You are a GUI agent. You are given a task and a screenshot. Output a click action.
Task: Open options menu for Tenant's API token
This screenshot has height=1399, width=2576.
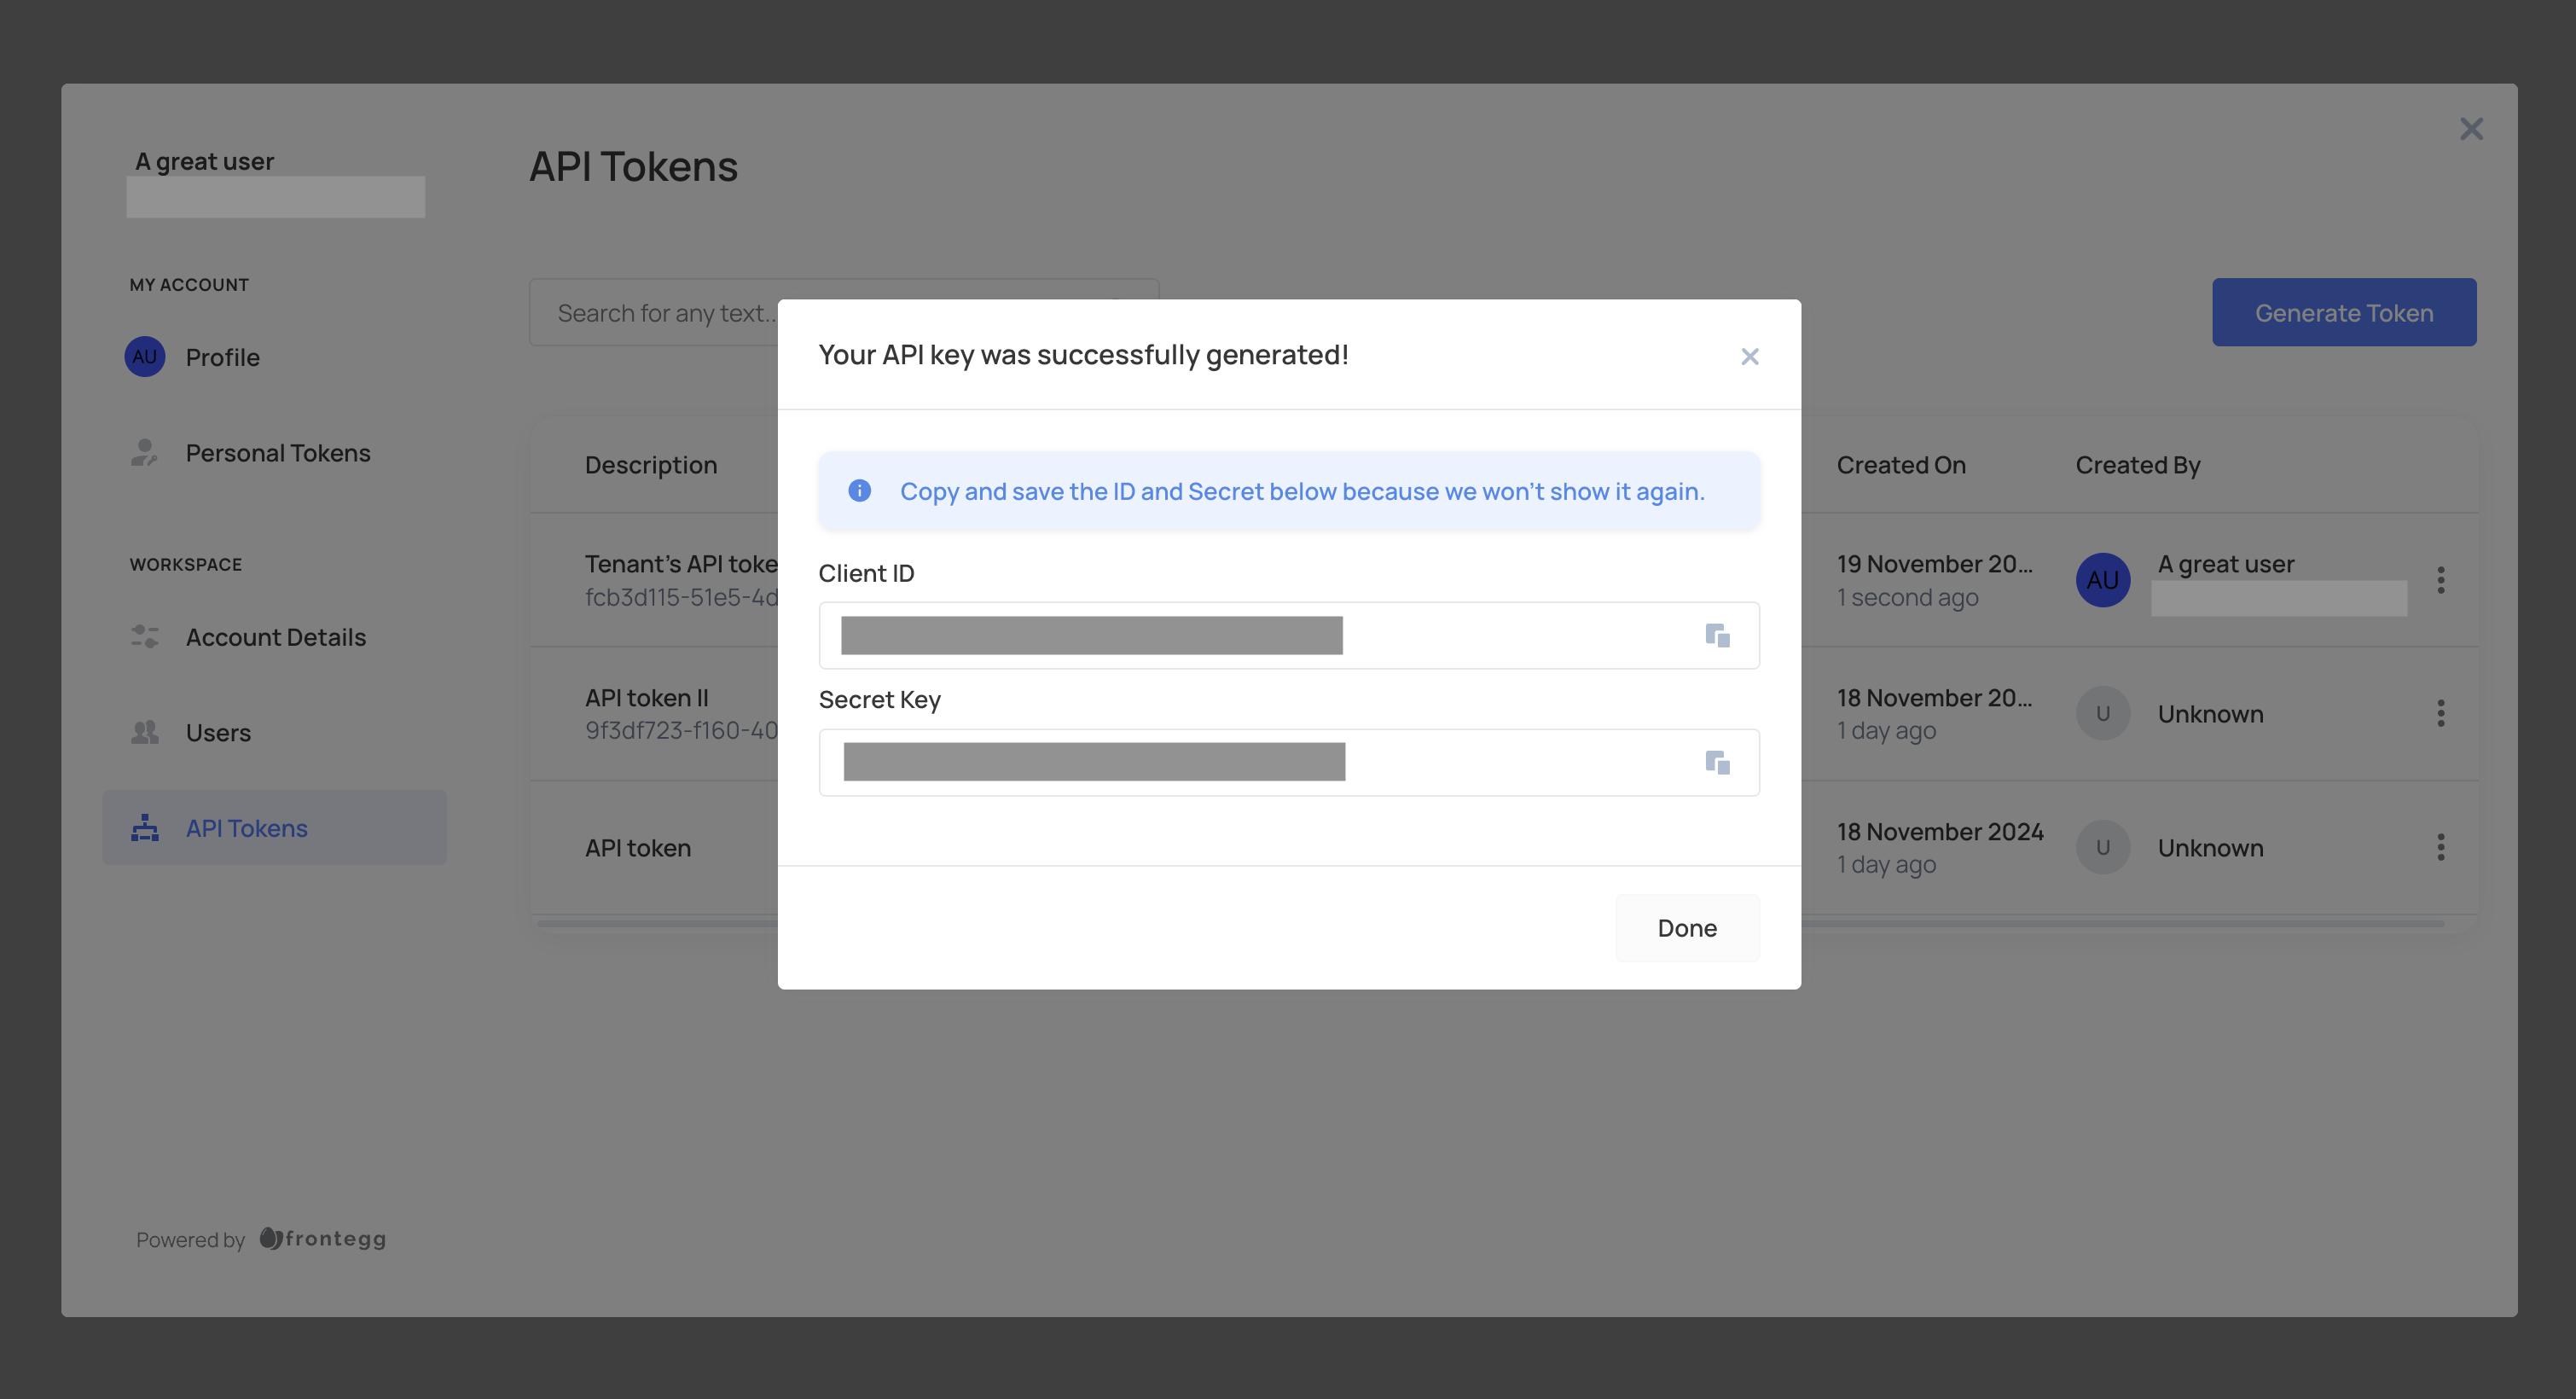2440,580
